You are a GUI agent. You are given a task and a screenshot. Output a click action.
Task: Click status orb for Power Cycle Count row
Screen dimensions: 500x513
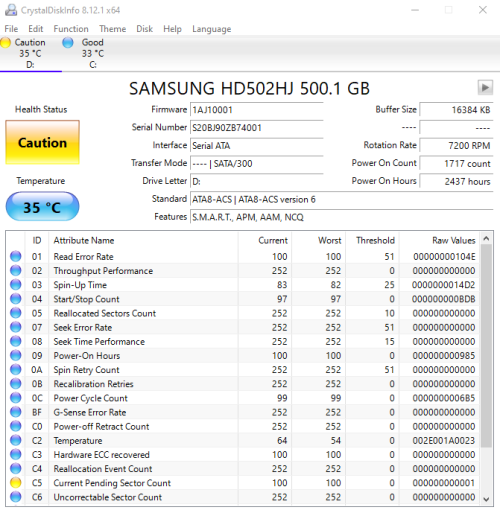[16, 398]
